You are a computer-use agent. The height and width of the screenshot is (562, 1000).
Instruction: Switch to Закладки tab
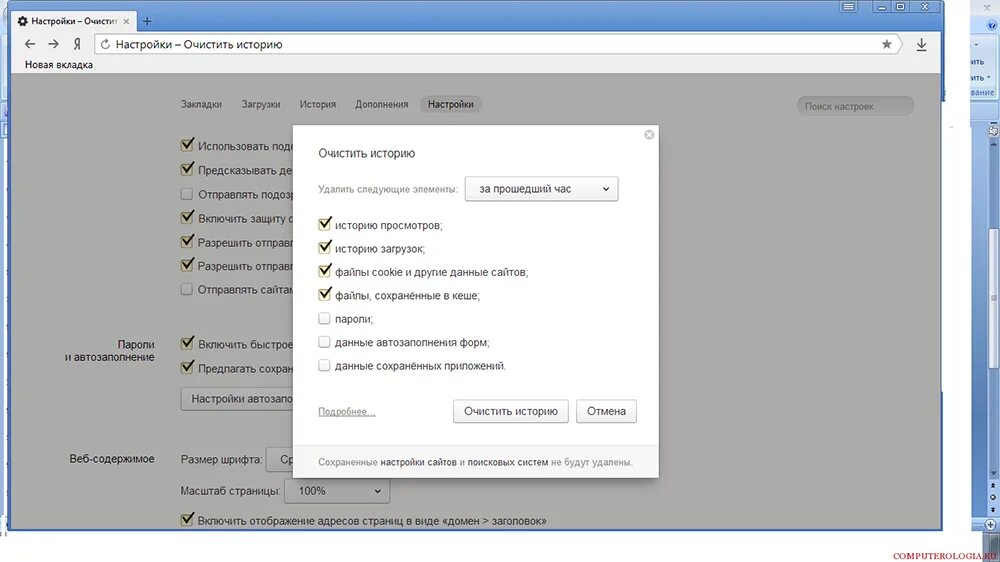tap(201, 104)
